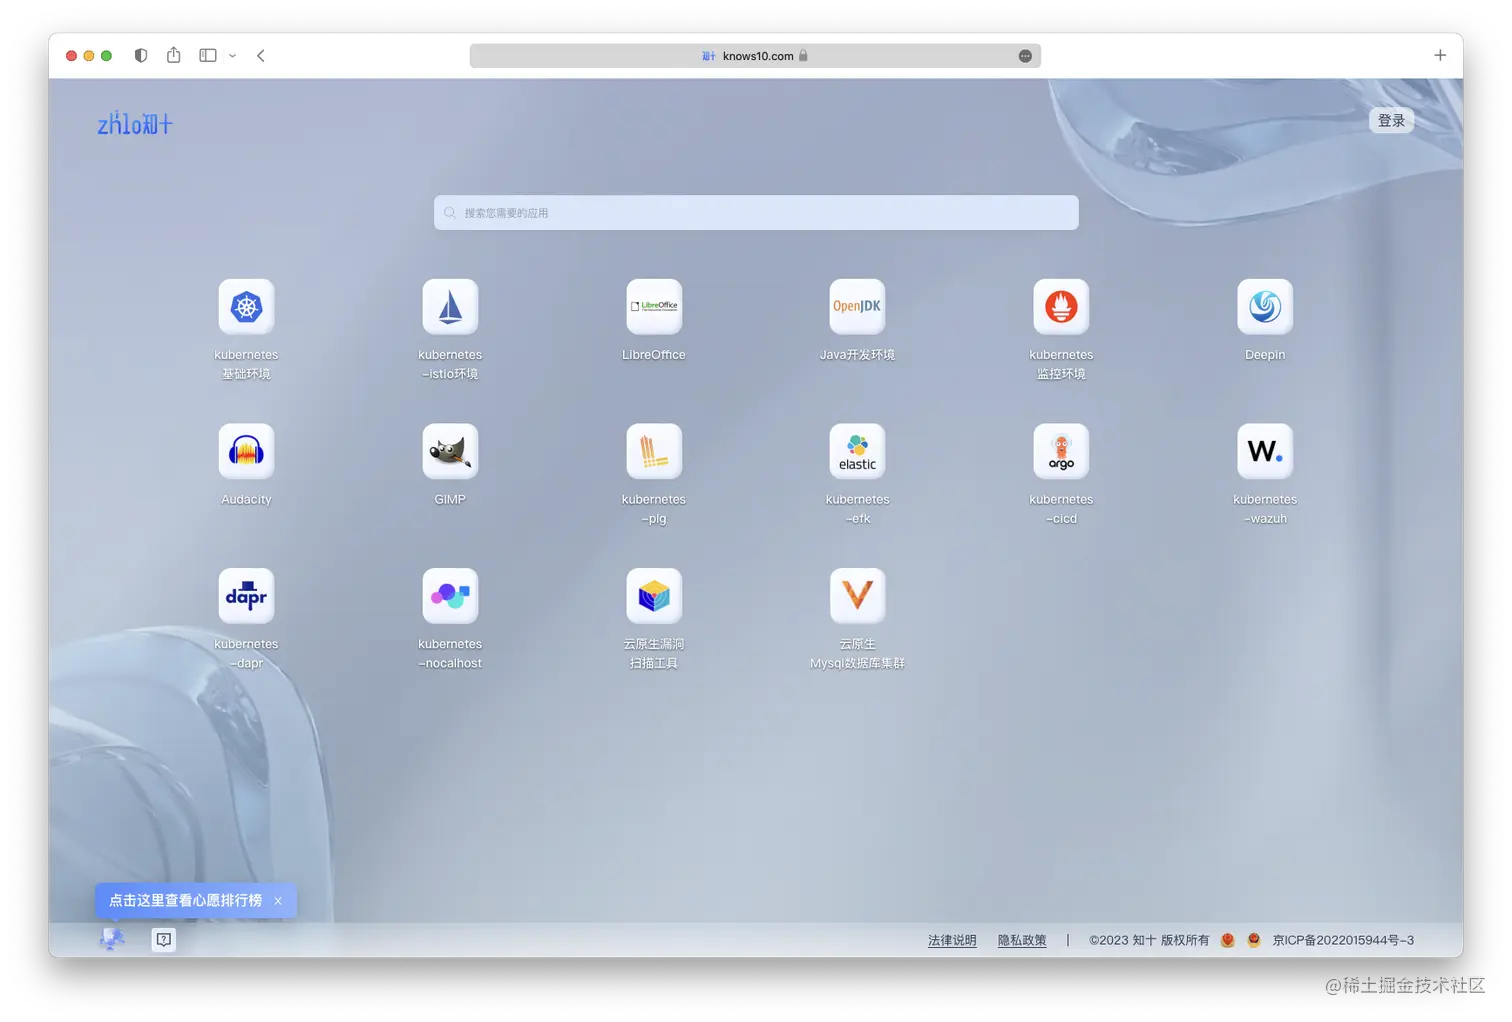The width and height of the screenshot is (1512, 1022).
Task: Click the Java开发环境 text label
Action: coord(857,355)
